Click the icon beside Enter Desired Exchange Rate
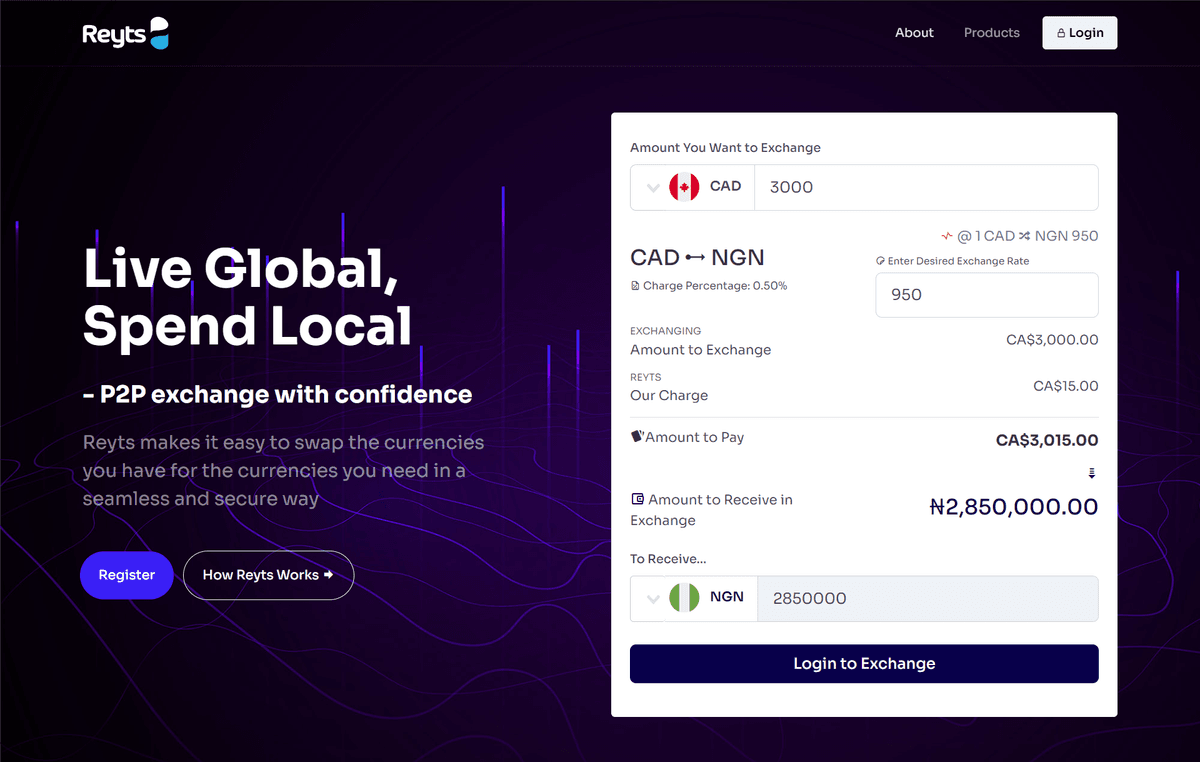The image size is (1200, 762). pyautogui.click(x=880, y=261)
